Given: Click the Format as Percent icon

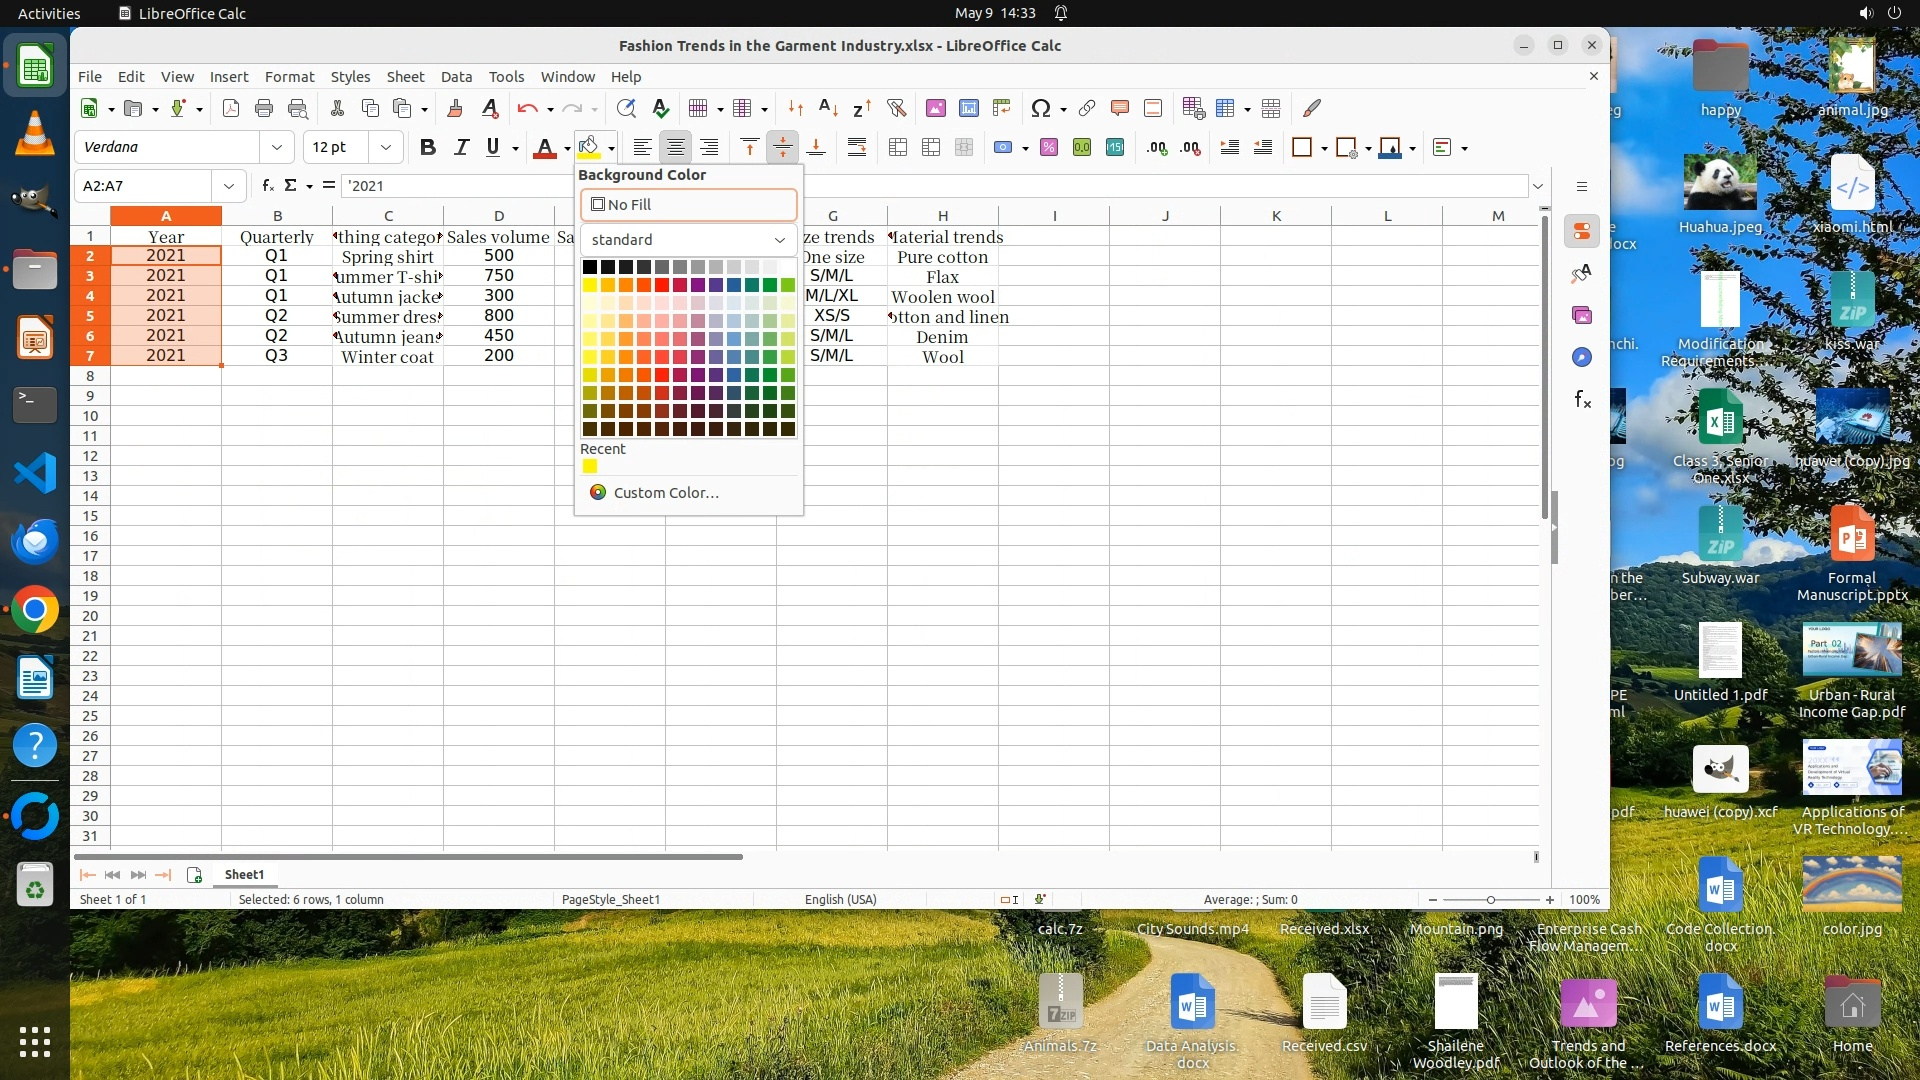Looking at the screenshot, I should (x=1048, y=148).
